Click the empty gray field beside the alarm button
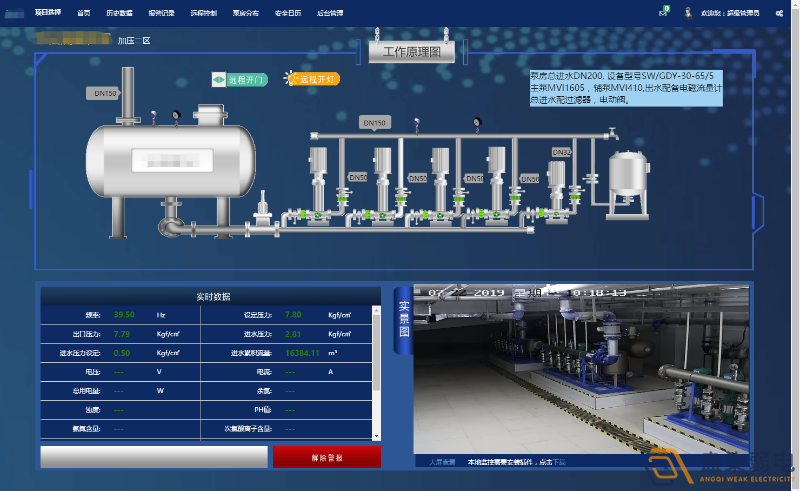 (x=153, y=457)
